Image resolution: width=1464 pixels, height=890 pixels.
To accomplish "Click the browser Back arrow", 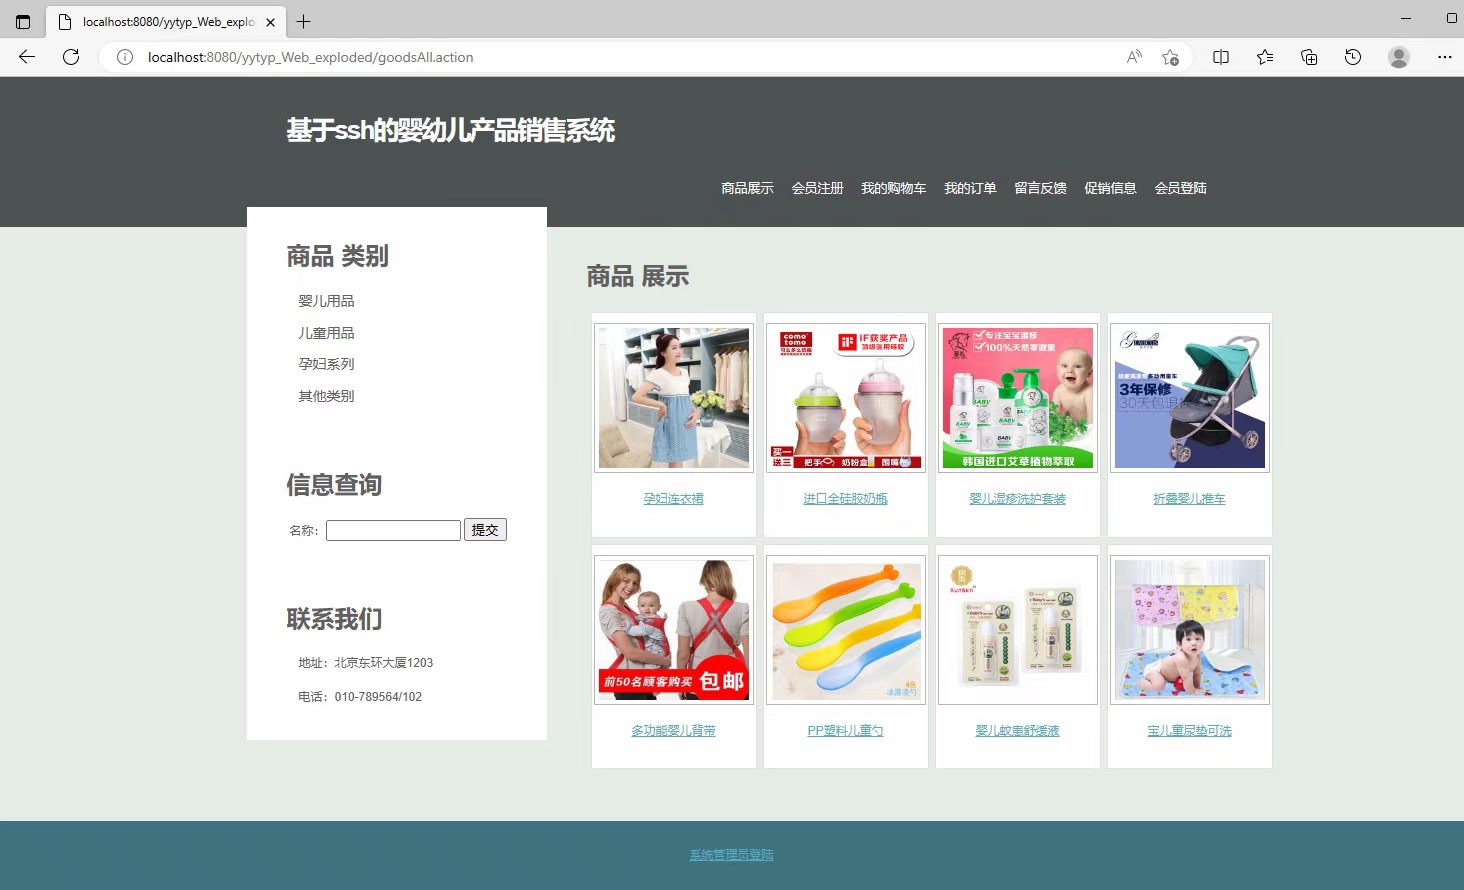I will (27, 57).
